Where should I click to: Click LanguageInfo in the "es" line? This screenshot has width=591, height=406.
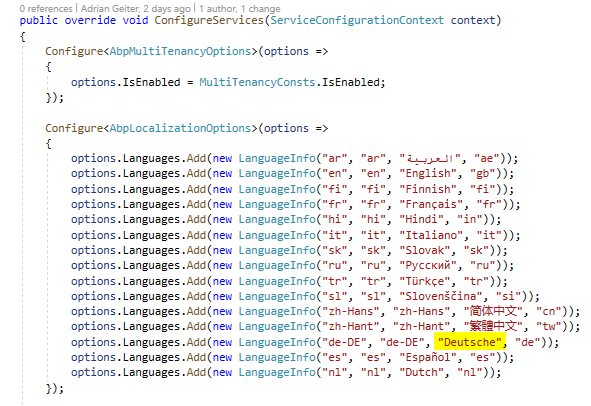(x=277, y=357)
